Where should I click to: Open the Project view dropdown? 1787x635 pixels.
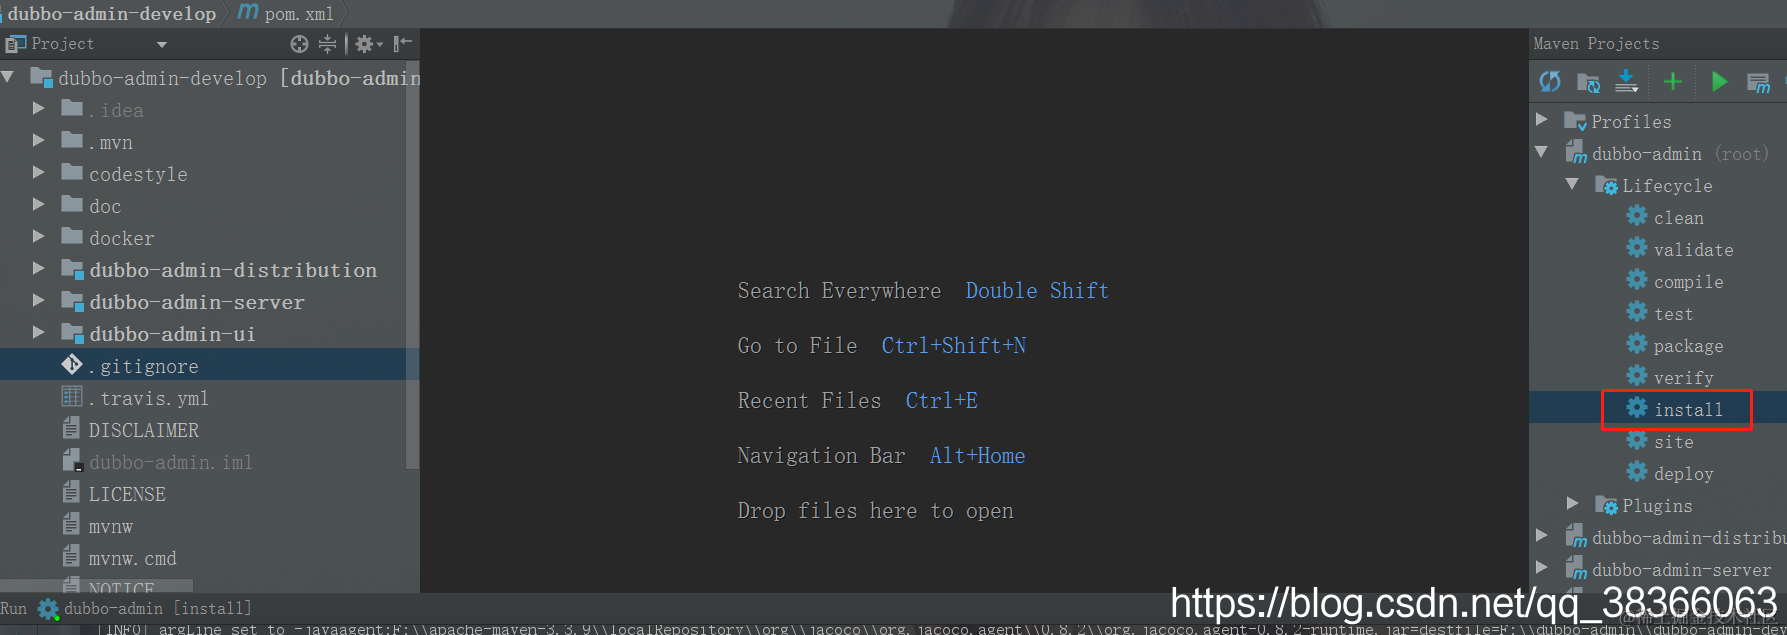[x=162, y=44]
